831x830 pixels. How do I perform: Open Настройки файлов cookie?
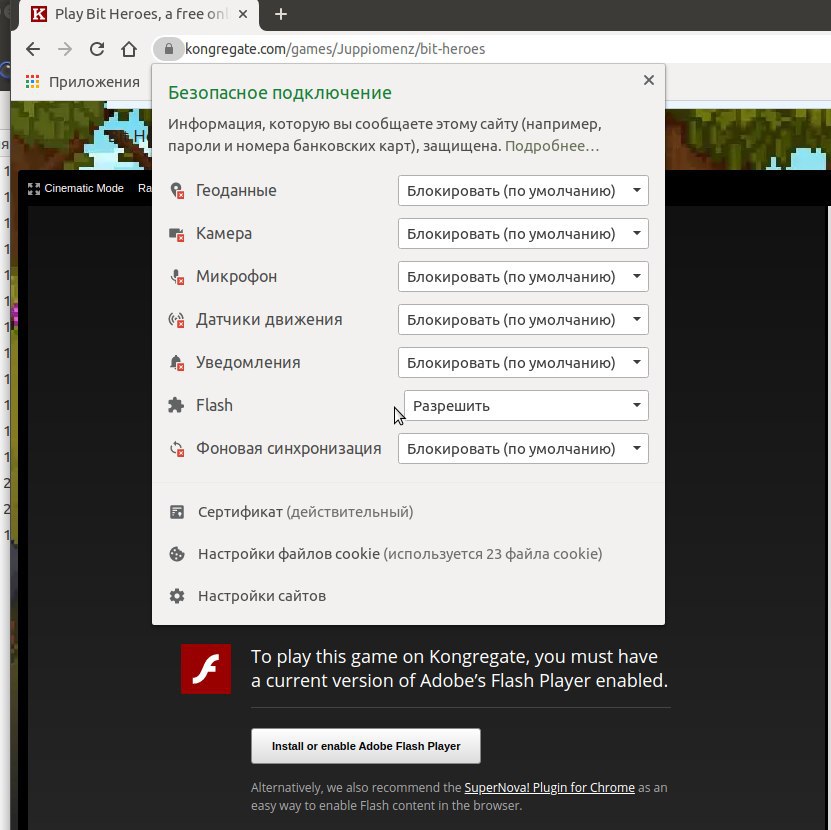(x=400, y=554)
